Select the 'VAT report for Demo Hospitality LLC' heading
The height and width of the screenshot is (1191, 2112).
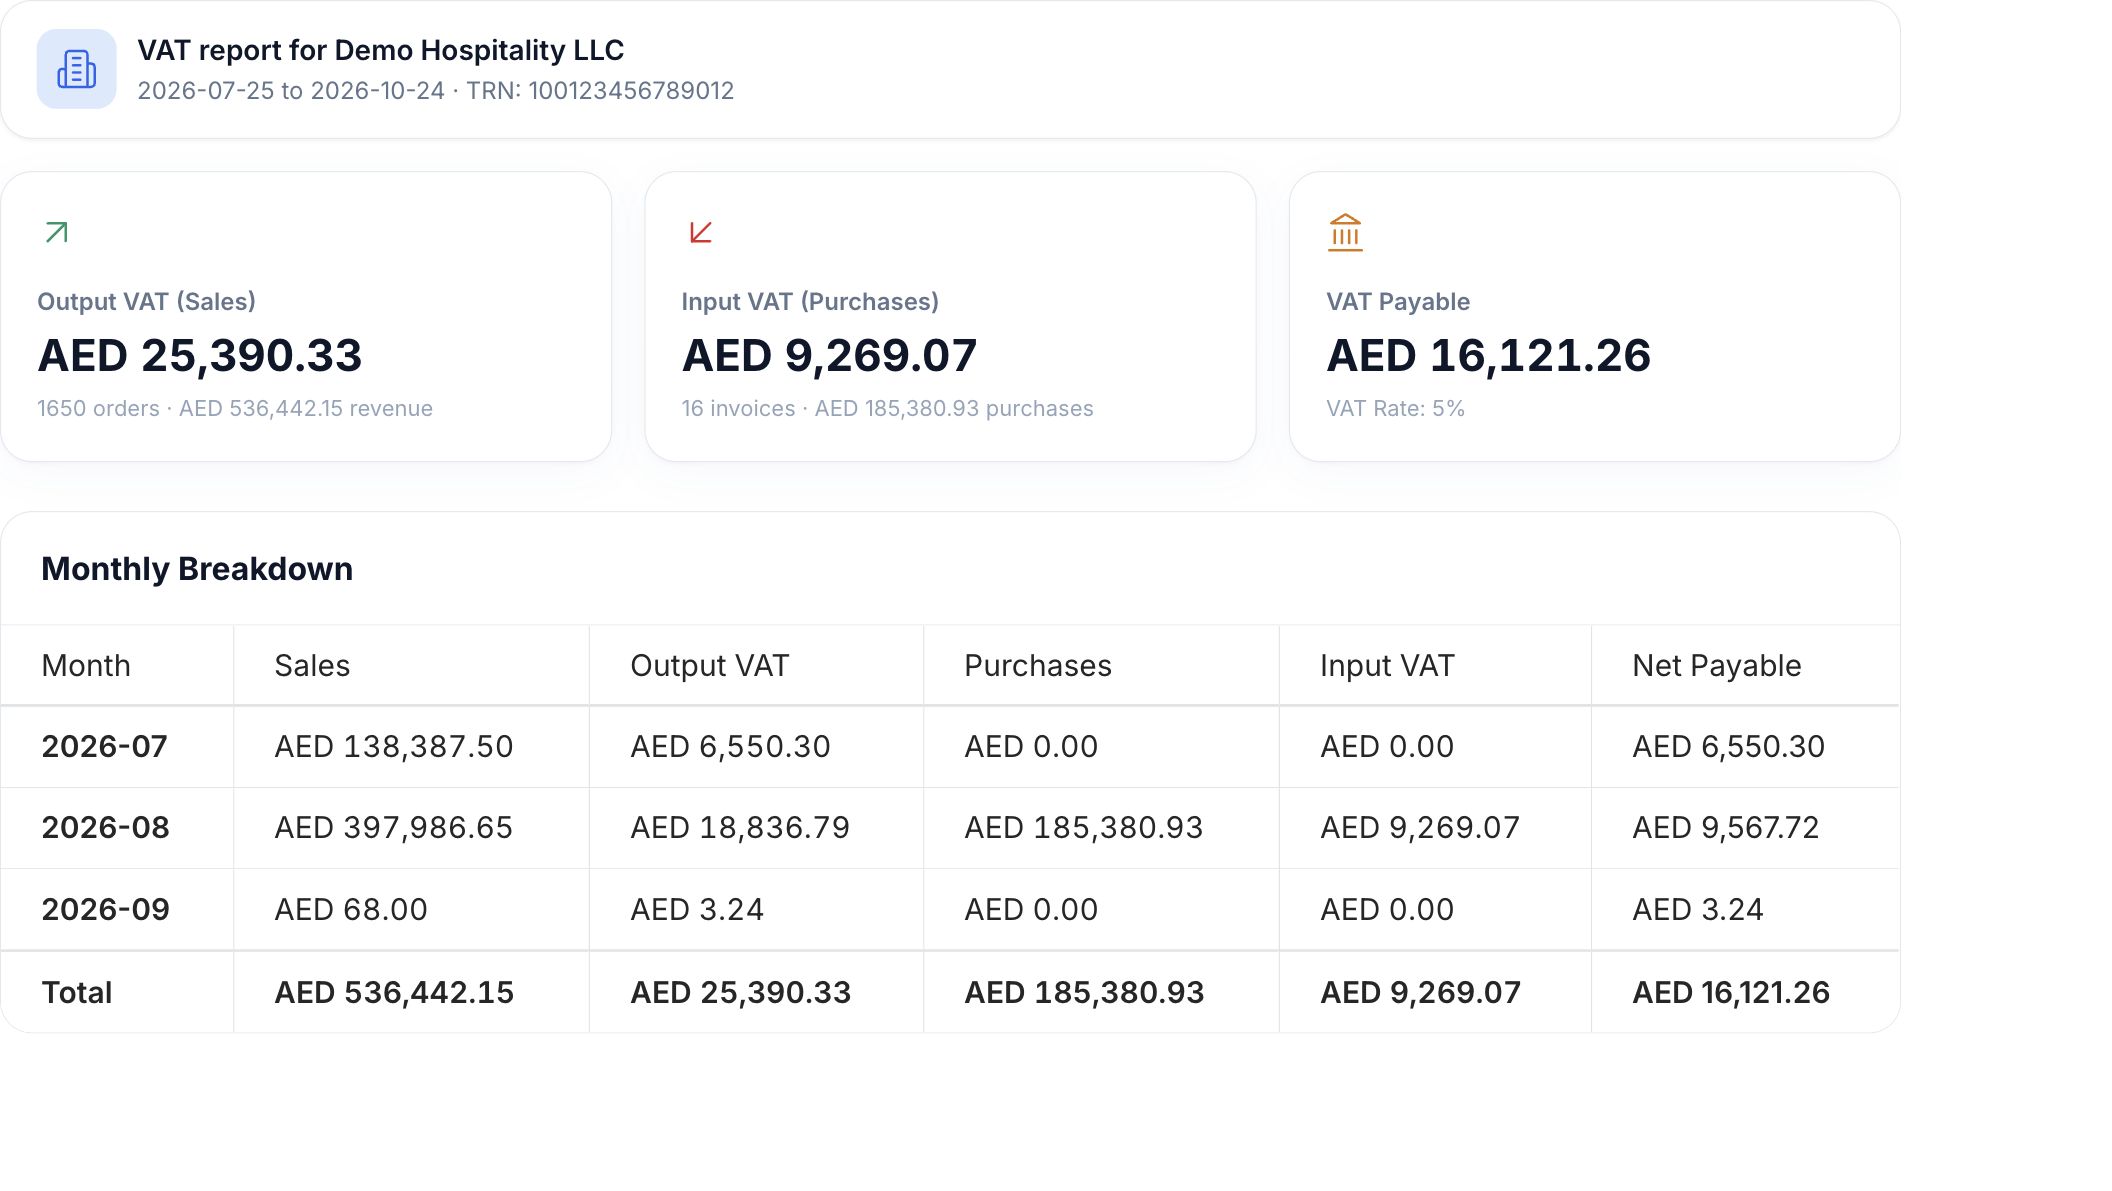click(380, 50)
